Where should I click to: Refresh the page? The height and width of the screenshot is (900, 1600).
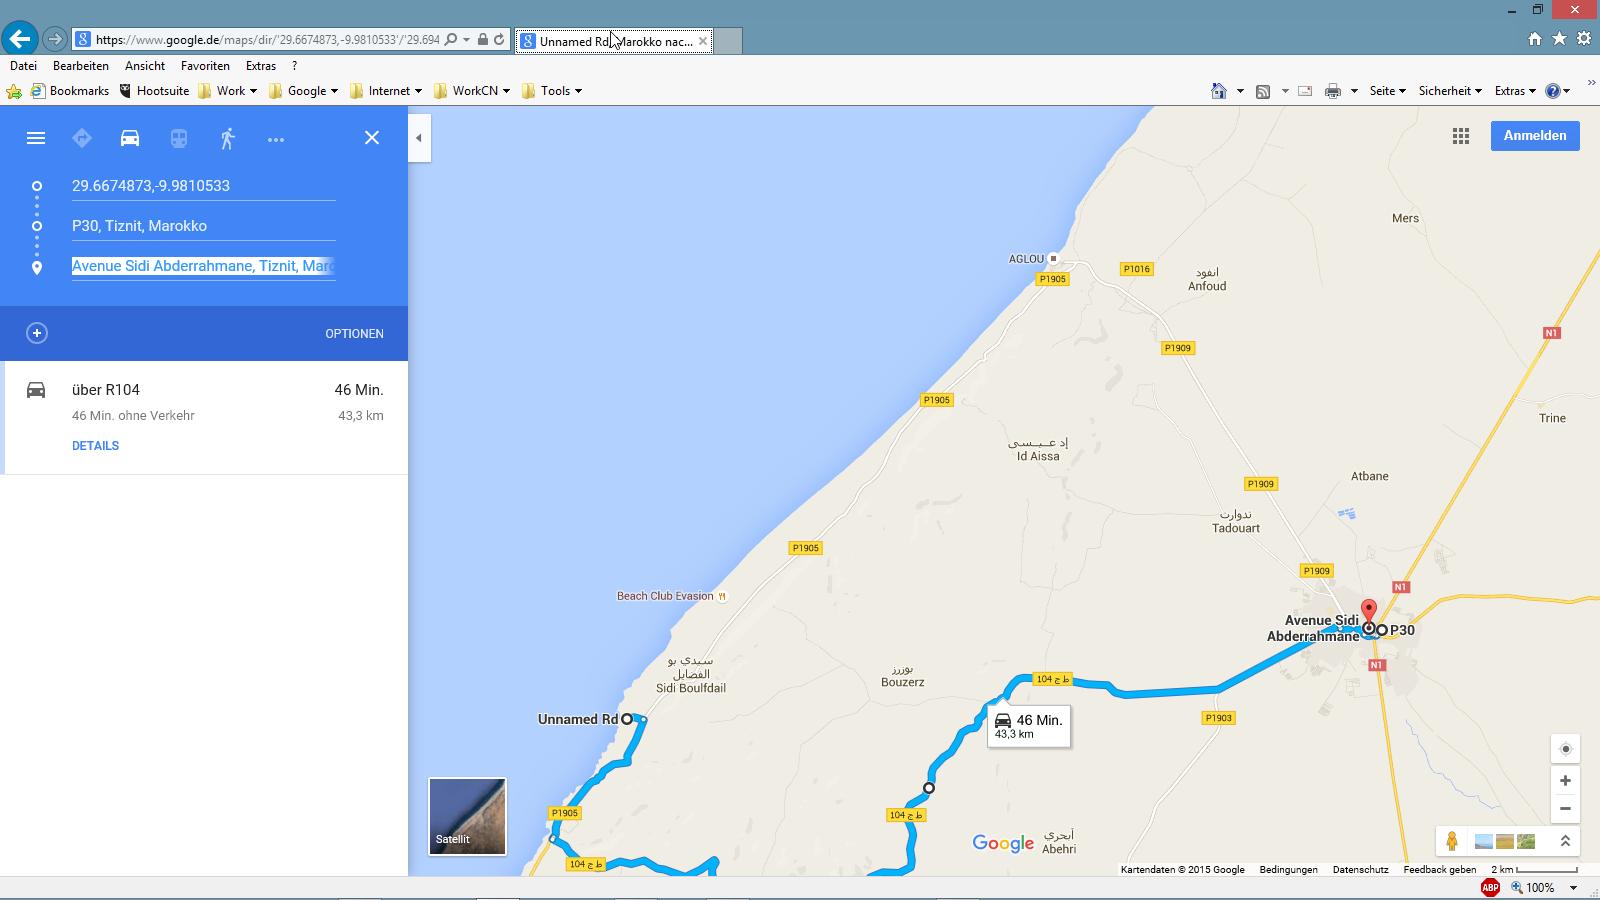499,40
